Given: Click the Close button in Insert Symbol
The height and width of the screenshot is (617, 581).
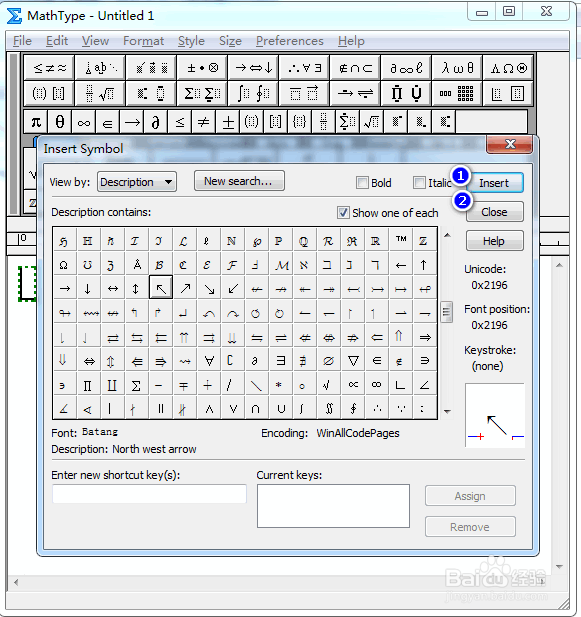Looking at the screenshot, I should pyautogui.click(x=494, y=212).
